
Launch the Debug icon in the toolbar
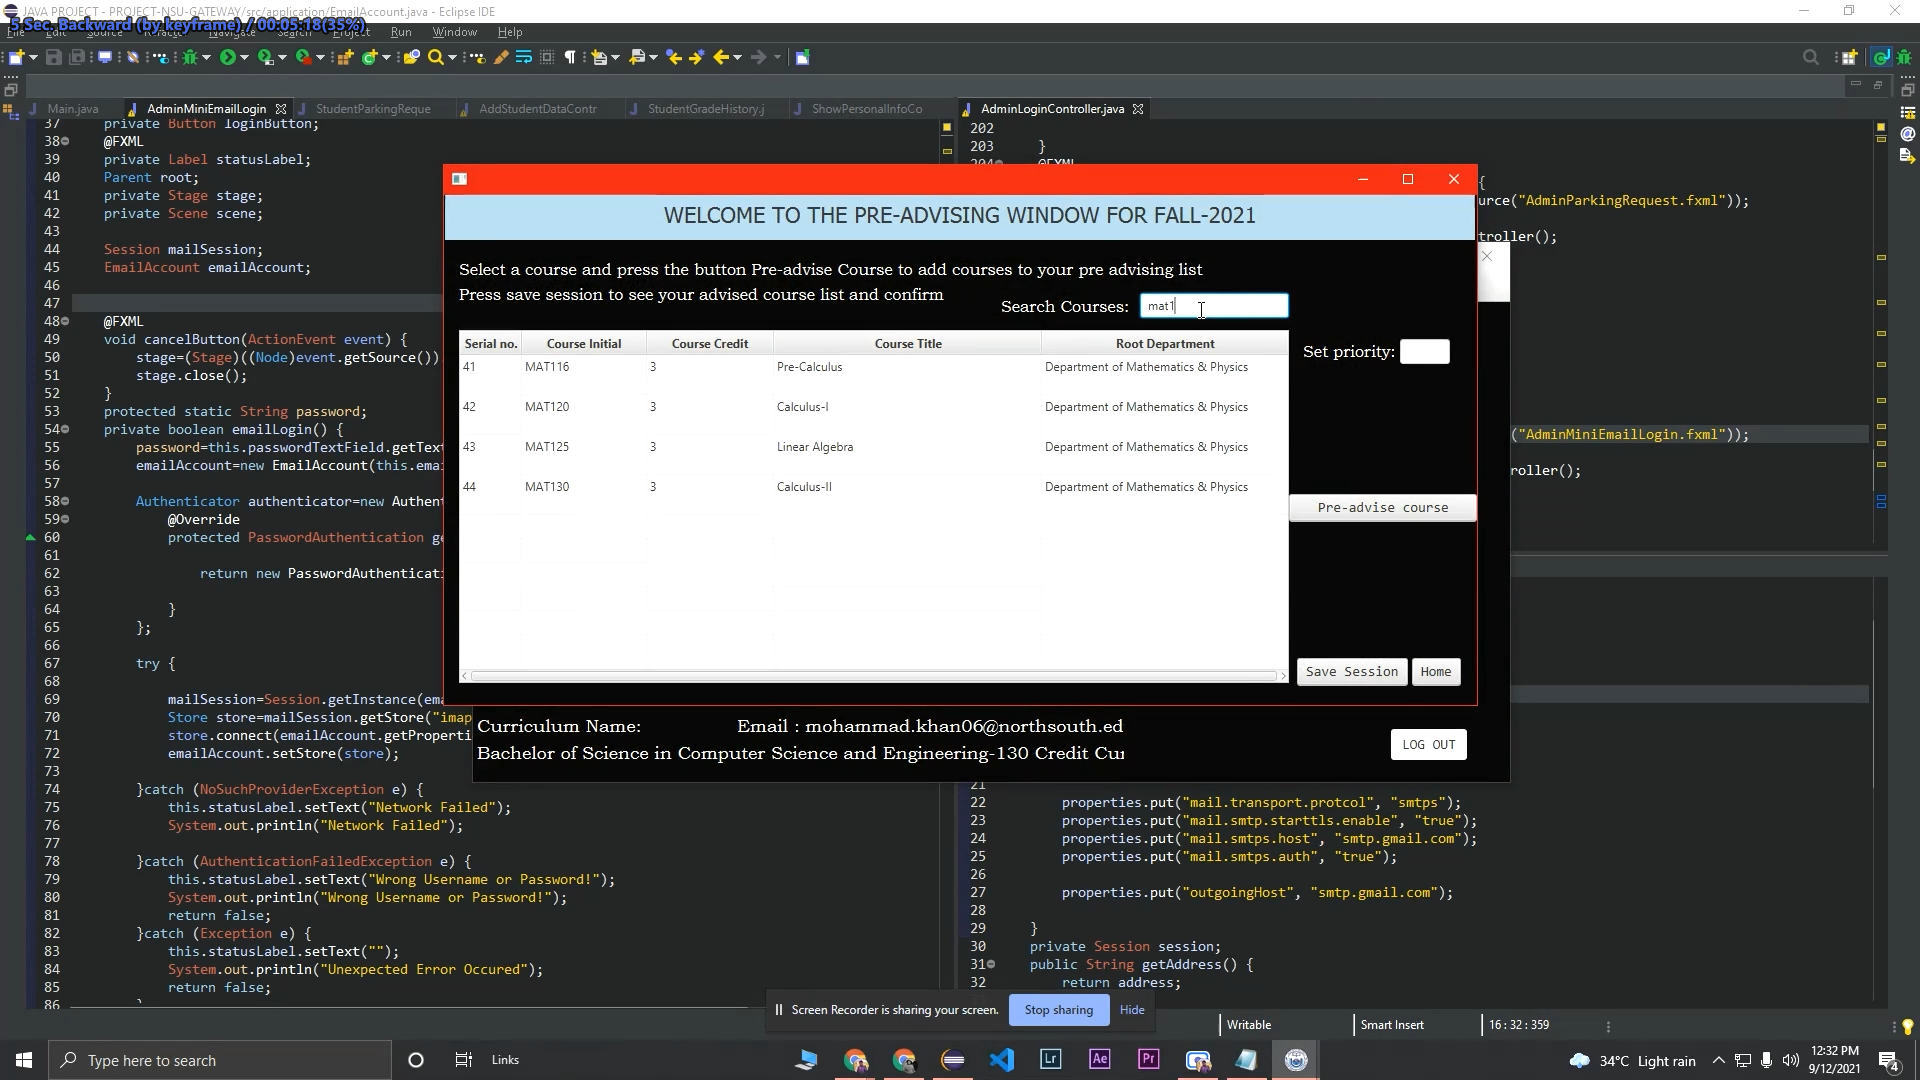click(188, 57)
